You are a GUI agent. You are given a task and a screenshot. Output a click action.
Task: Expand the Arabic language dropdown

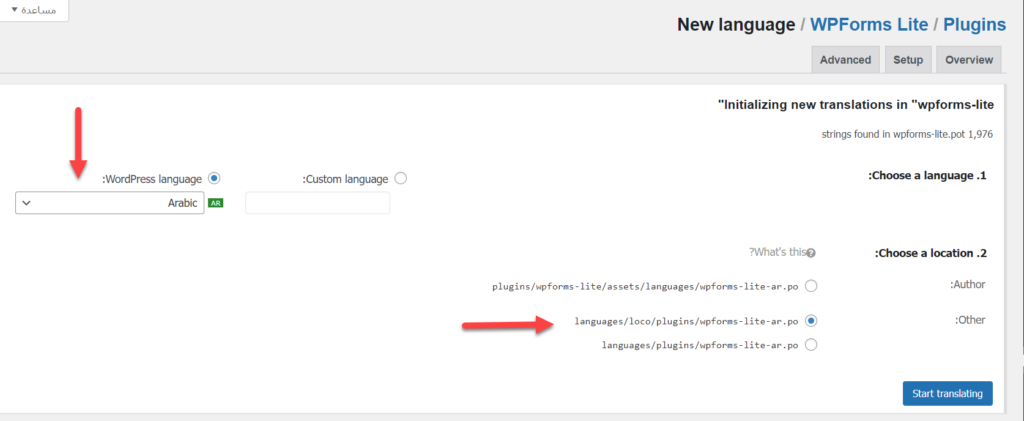point(110,203)
